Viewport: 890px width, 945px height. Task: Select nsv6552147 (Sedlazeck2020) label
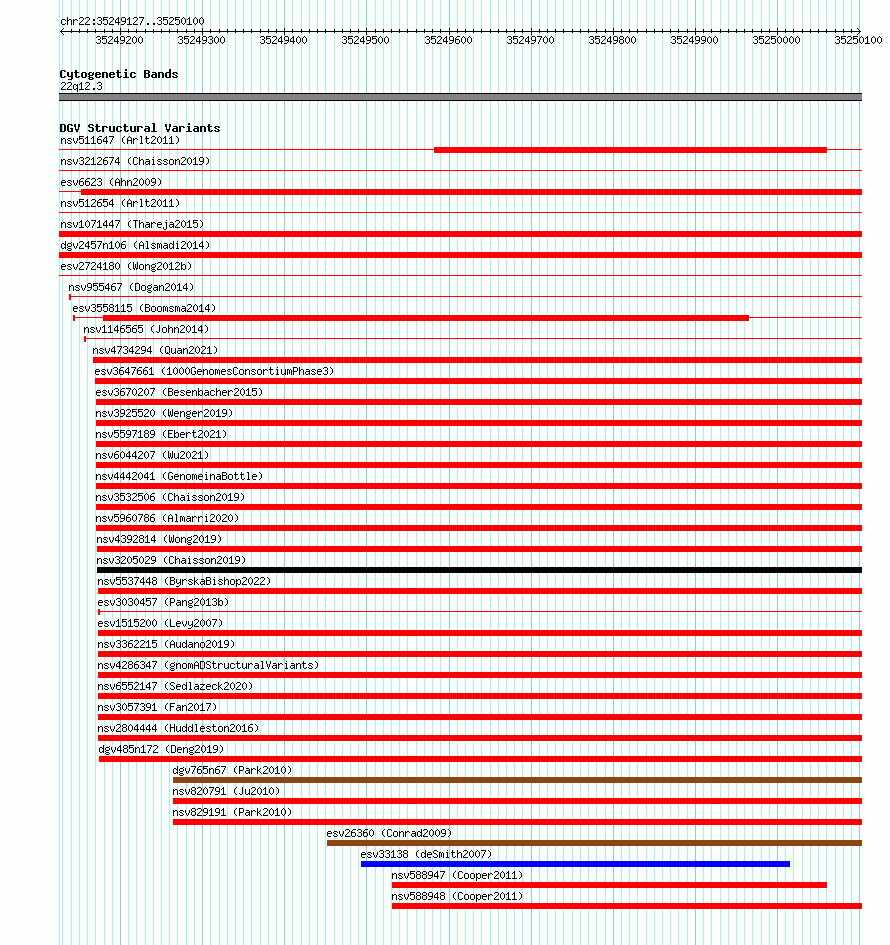point(175,687)
